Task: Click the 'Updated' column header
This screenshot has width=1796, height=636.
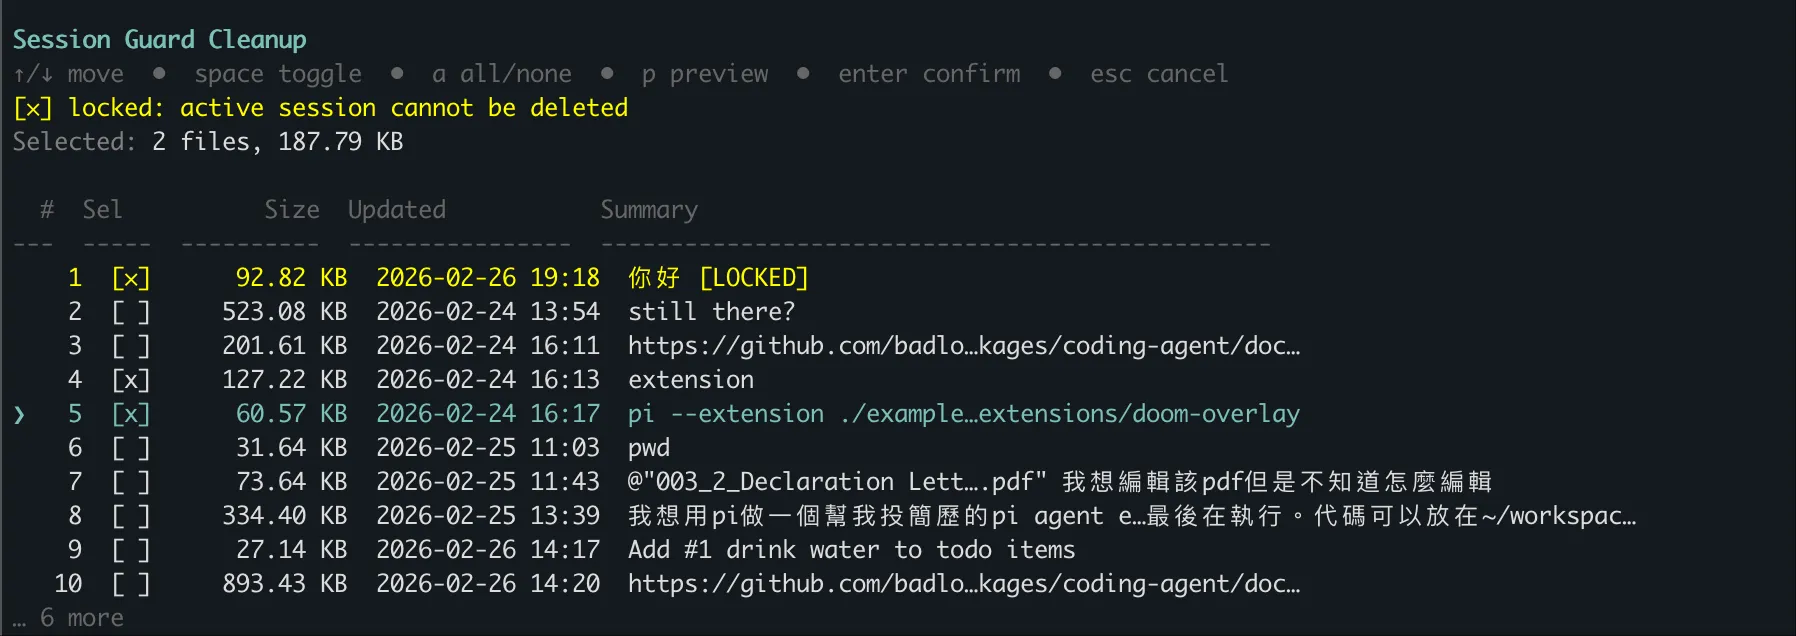Action: click(x=396, y=210)
